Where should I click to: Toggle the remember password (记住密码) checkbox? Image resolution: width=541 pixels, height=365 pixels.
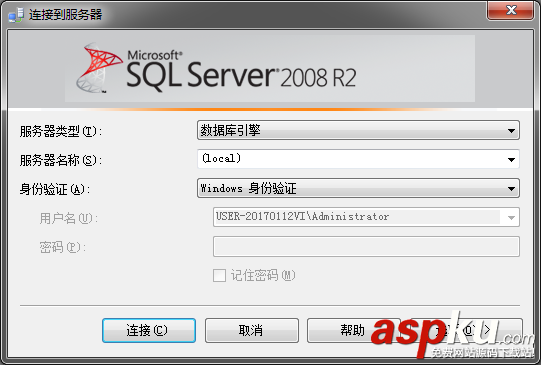click(x=219, y=275)
